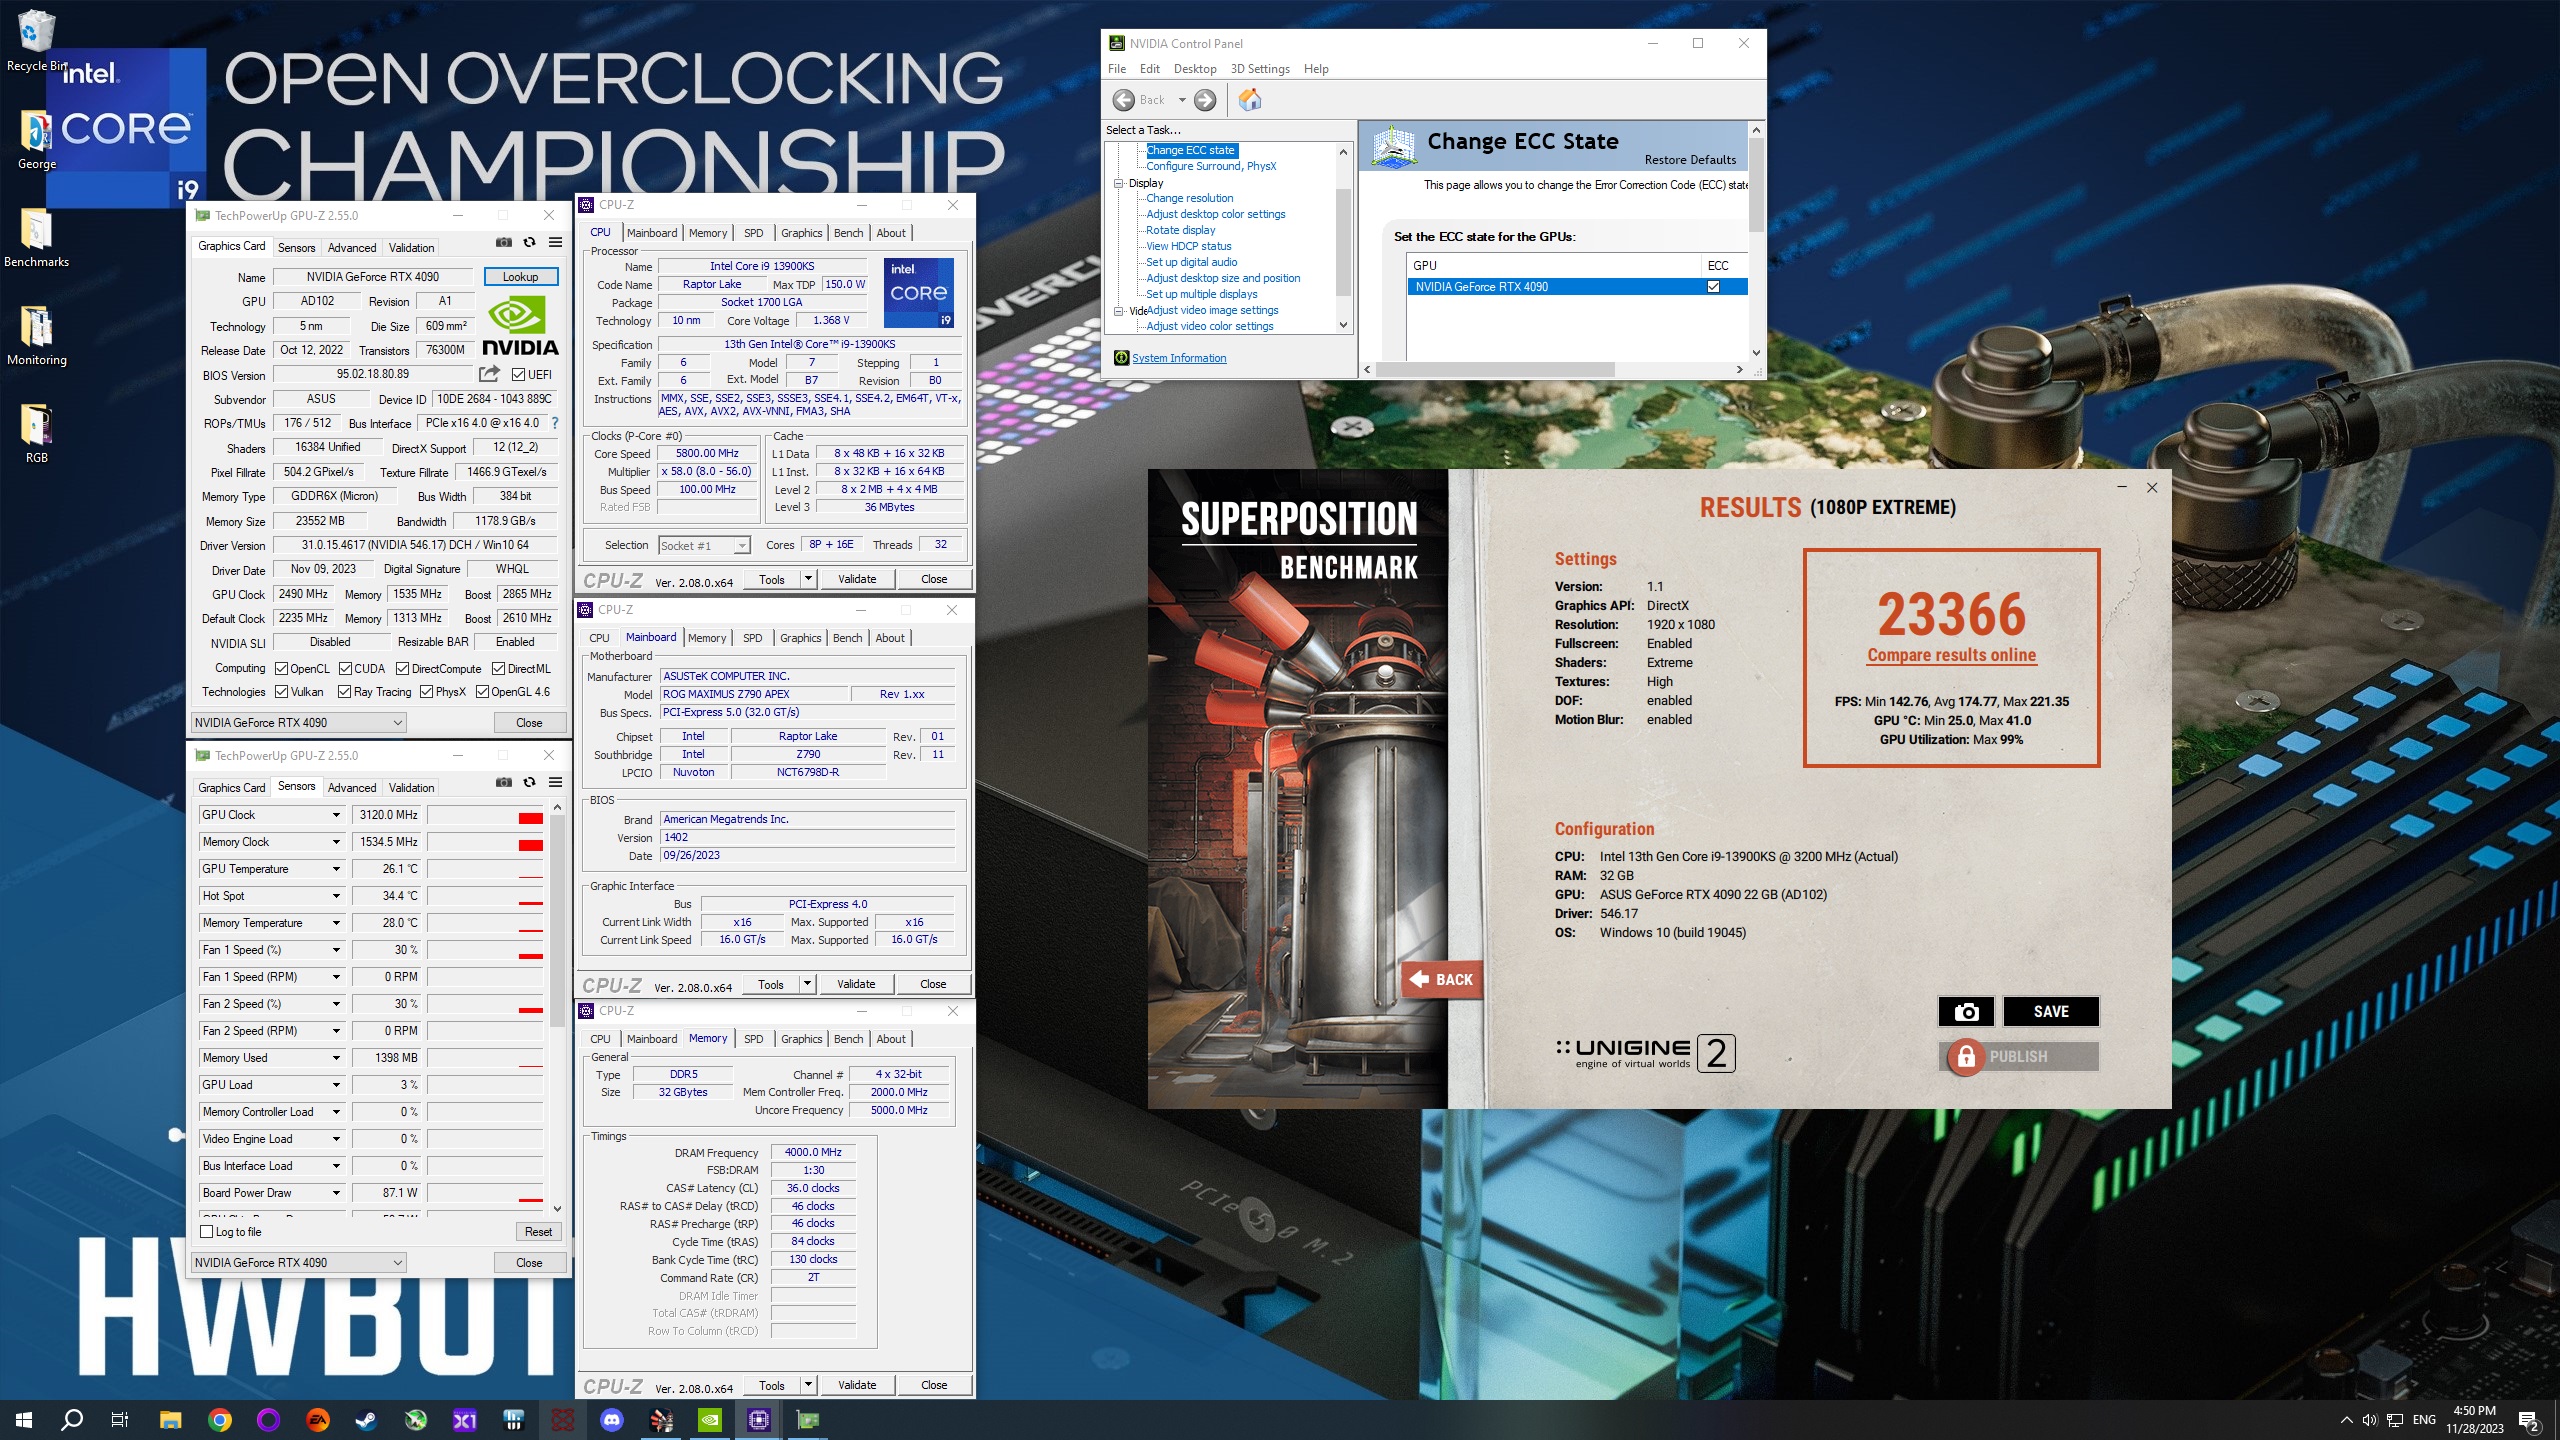Image resolution: width=2560 pixels, height=1440 pixels.
Task: Open the hamburger menu in top GPU-Z window
Action: [x=555, y=243]
